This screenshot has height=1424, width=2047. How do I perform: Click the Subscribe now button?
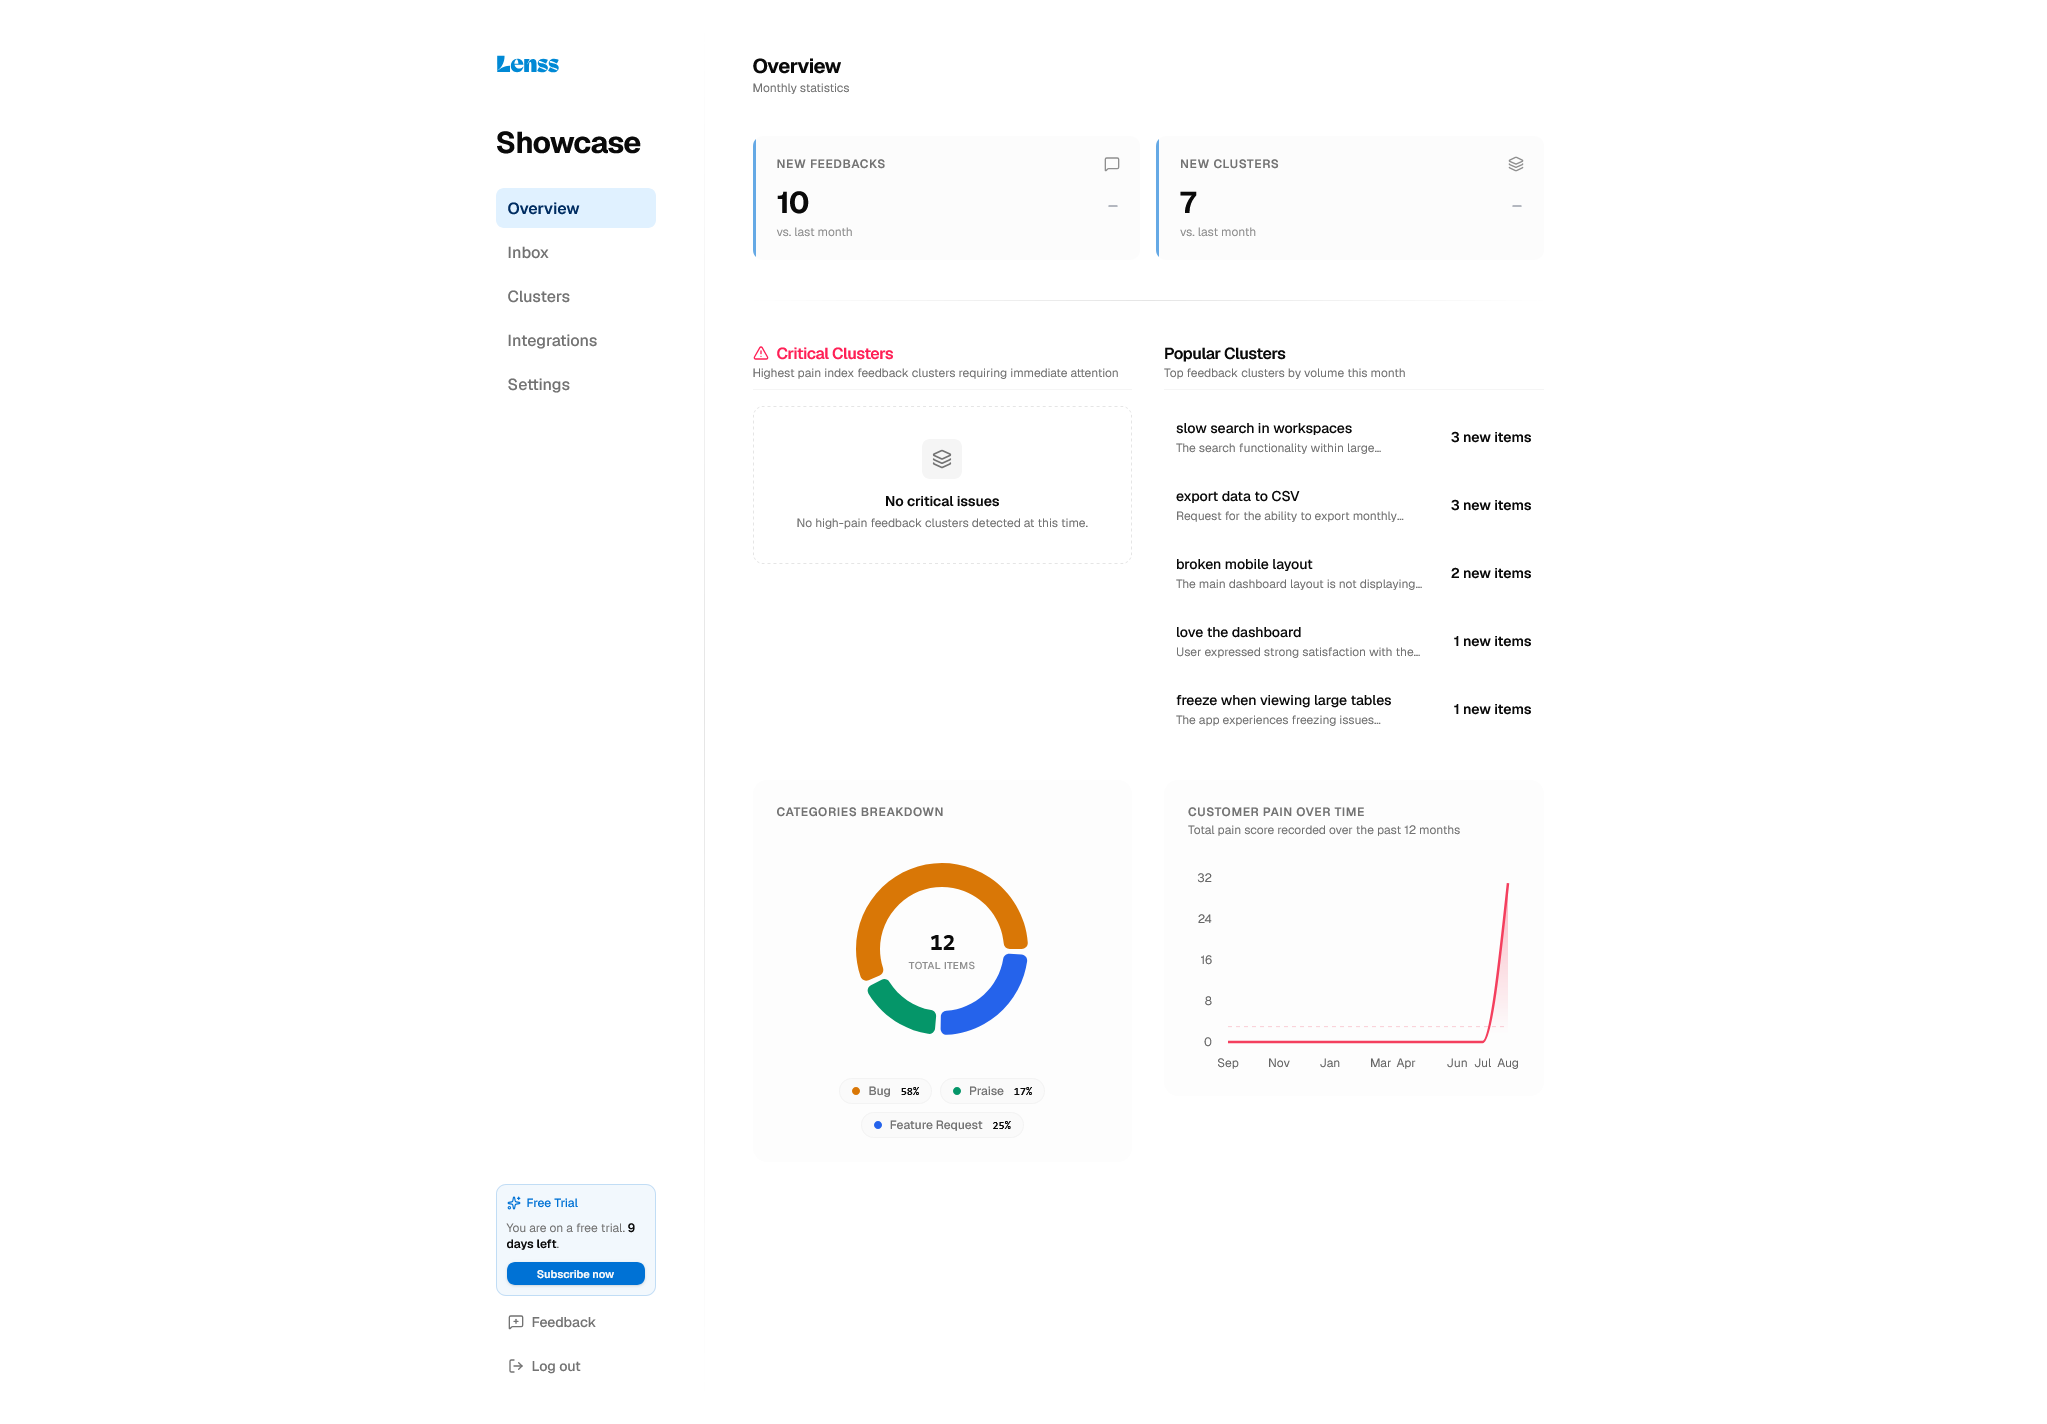point(576,1274)
